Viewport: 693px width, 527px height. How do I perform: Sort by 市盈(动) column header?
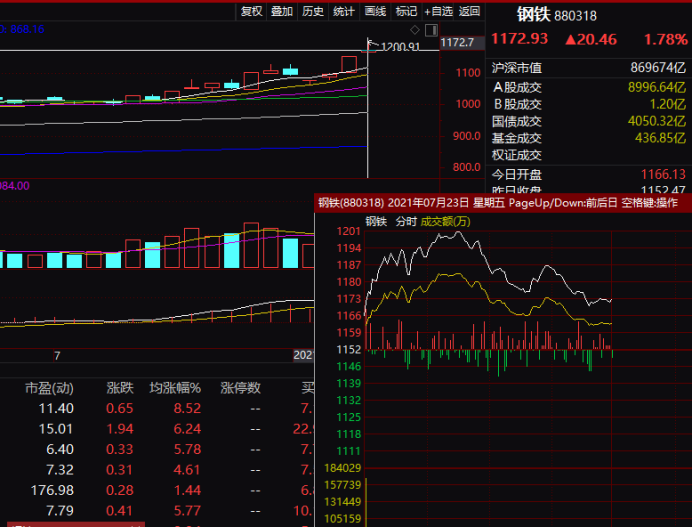pos(49,388)
